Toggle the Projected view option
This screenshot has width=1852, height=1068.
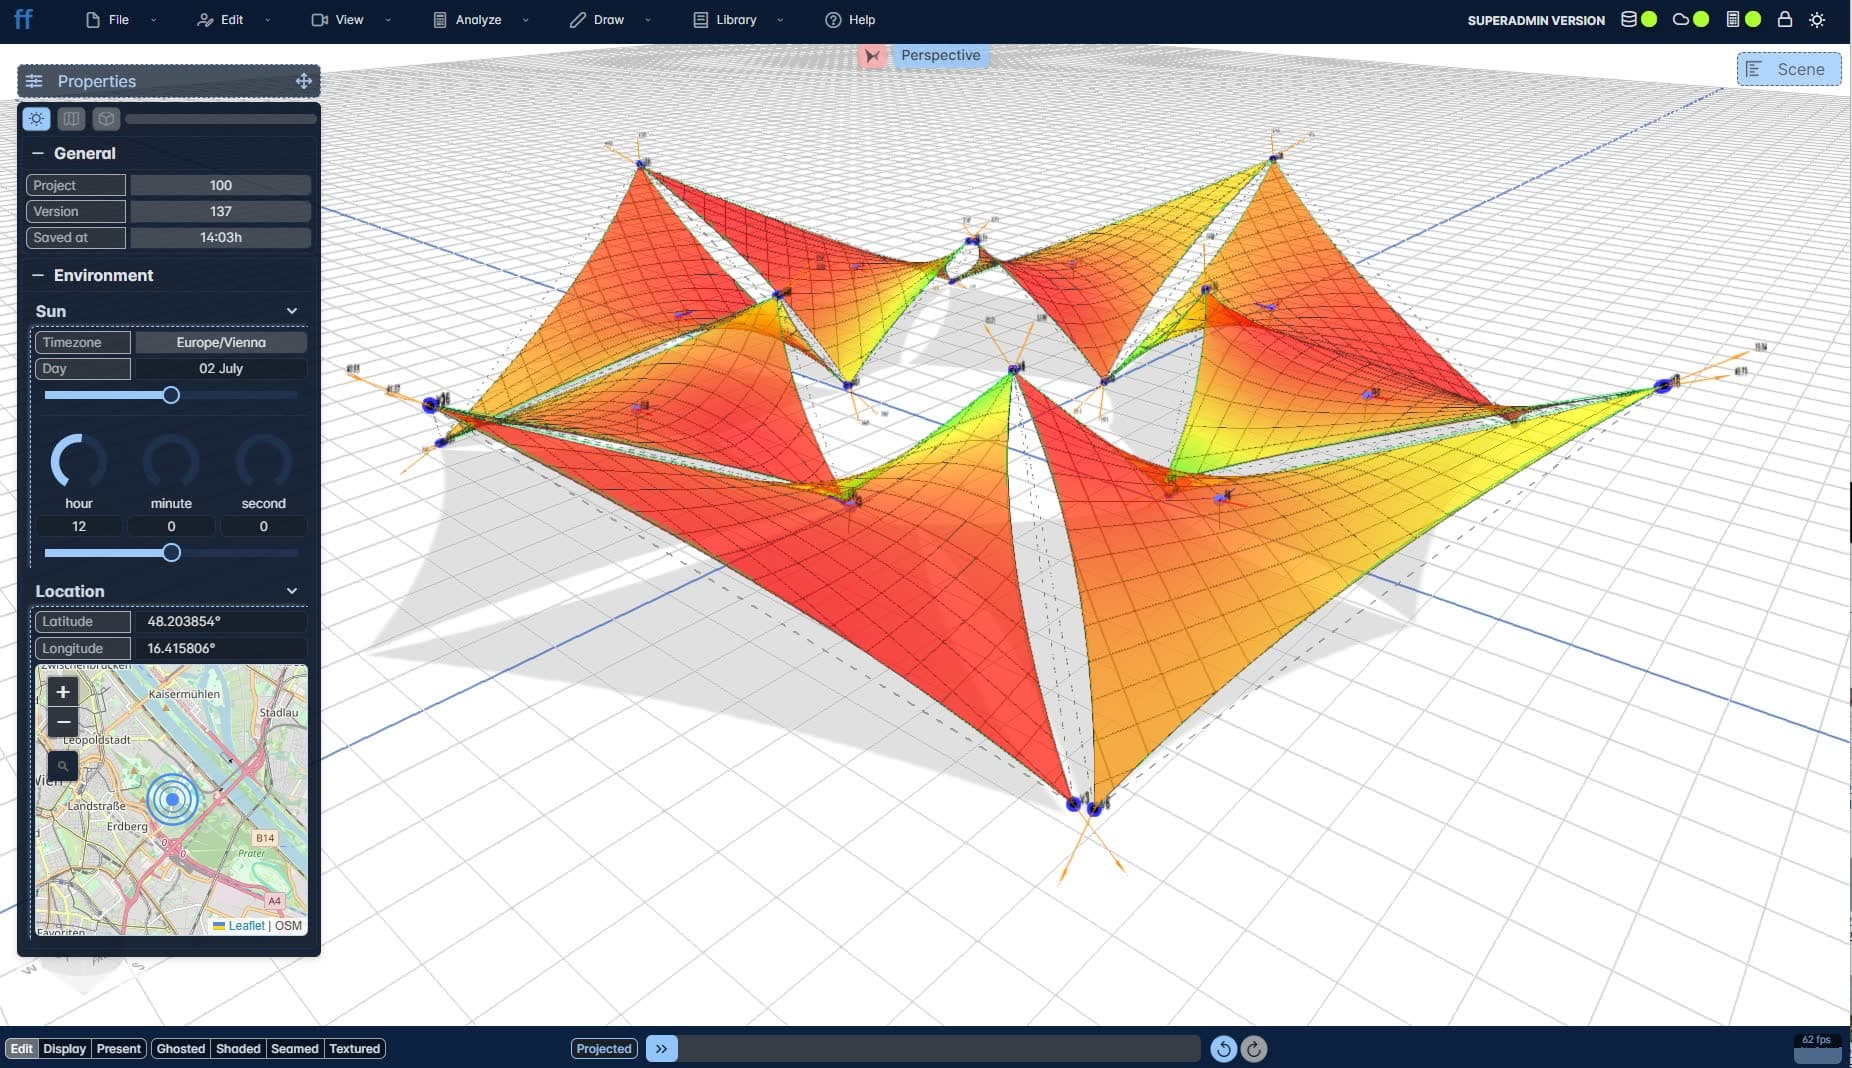[604, 1048]
